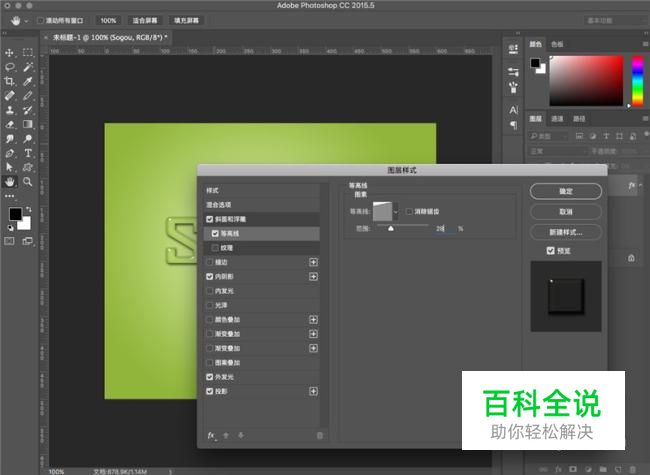The height and width of the screenshot is (475, 650).
Task: Open Hand tool preset picker in options bar
Action: 26,21
